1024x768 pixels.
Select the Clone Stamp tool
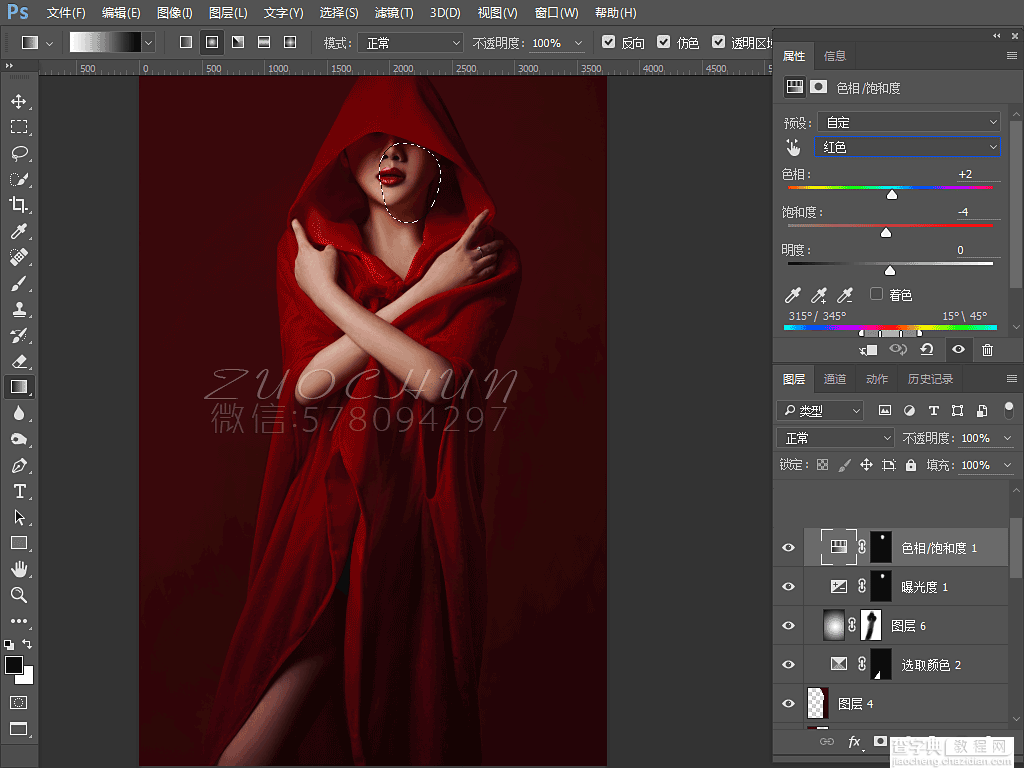(18, 309)
